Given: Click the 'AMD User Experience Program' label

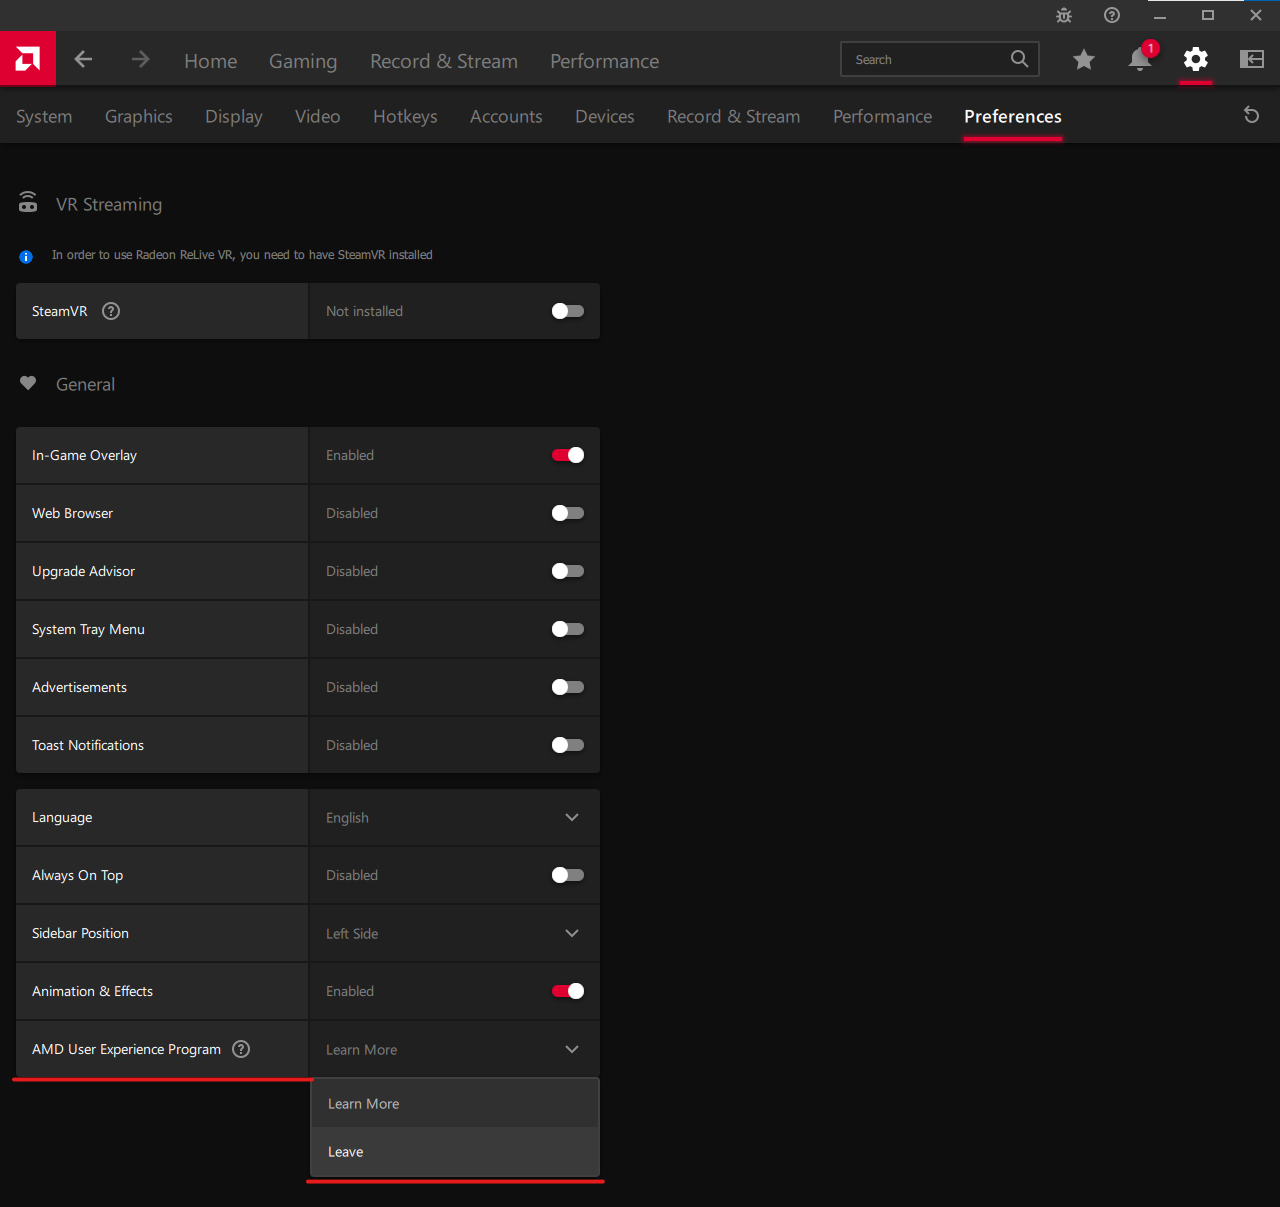Looking at the screenshot, I should (126, 1049).
